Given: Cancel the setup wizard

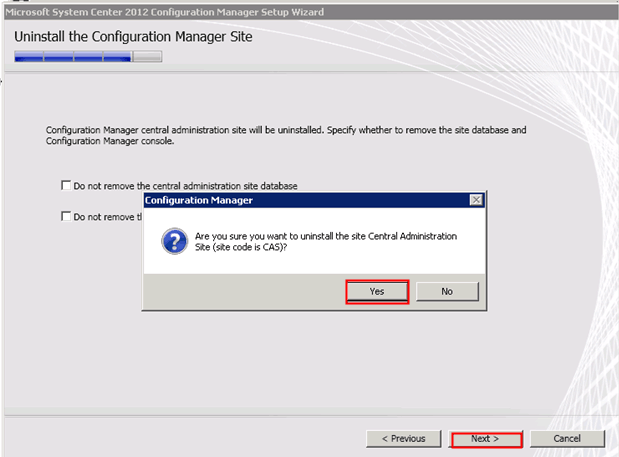Looking at the screenshot, I should click(x=567, y=438).
